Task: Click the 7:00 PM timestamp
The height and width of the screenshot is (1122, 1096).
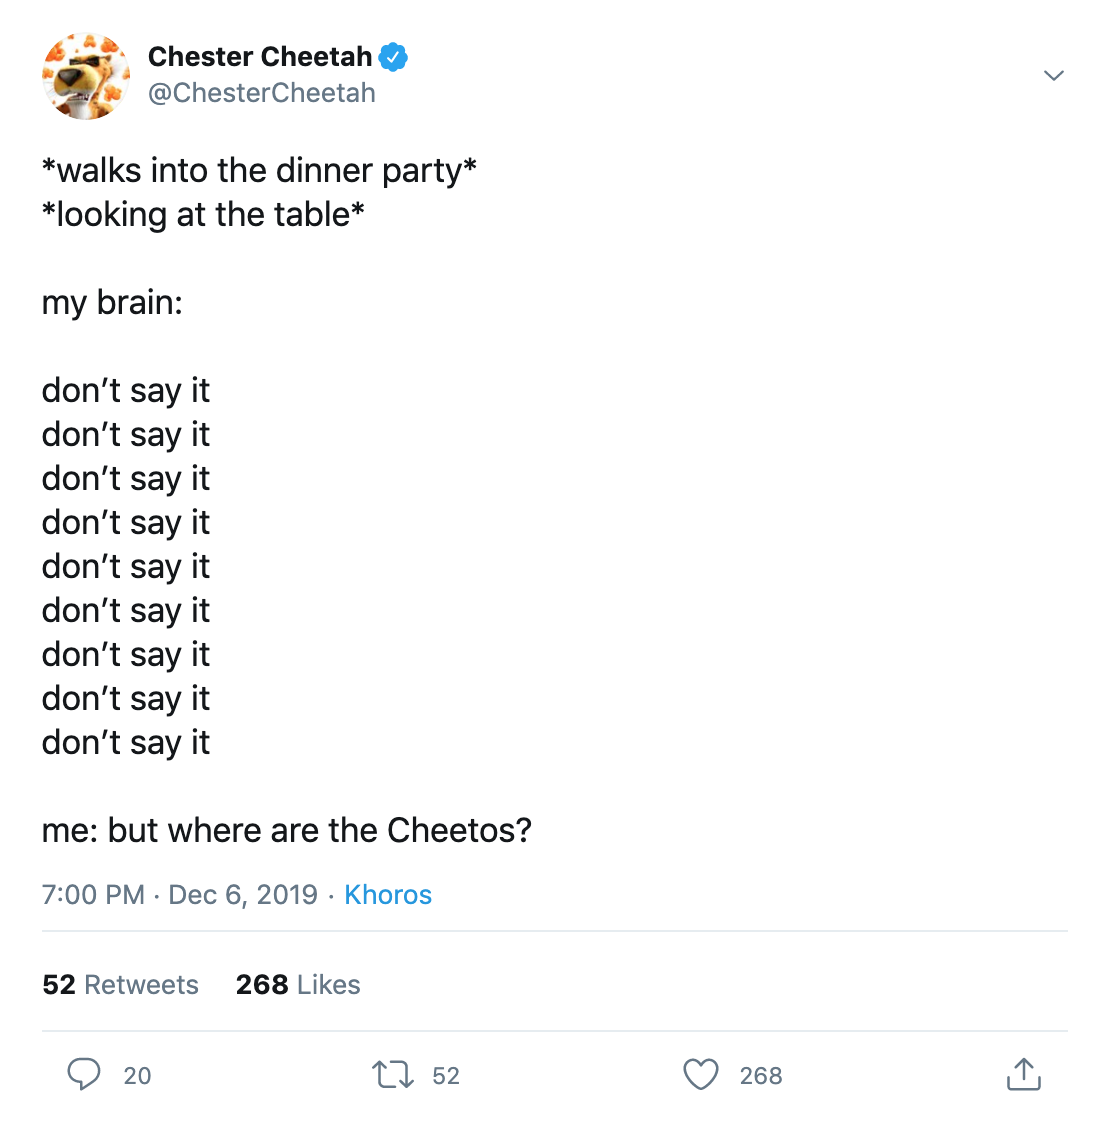Action: click(x=93, y=894)
